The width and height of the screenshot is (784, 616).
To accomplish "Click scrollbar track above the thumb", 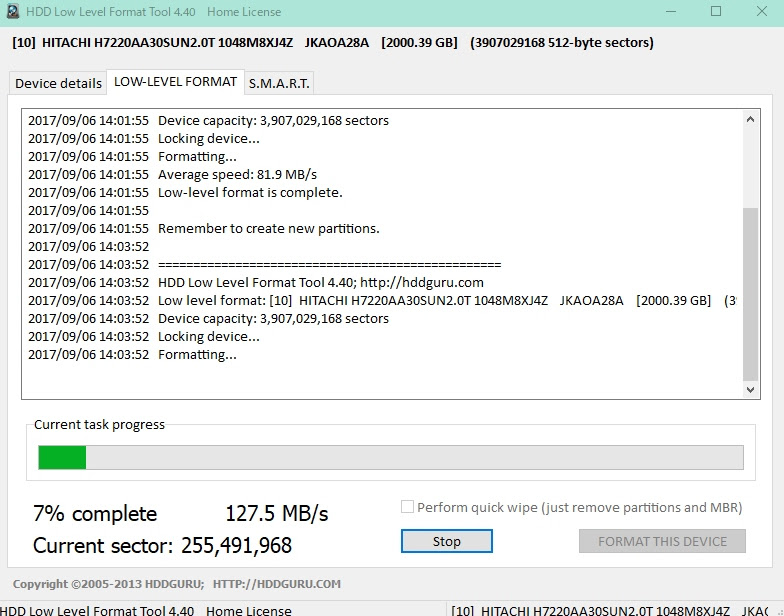I will pos(751,165).
